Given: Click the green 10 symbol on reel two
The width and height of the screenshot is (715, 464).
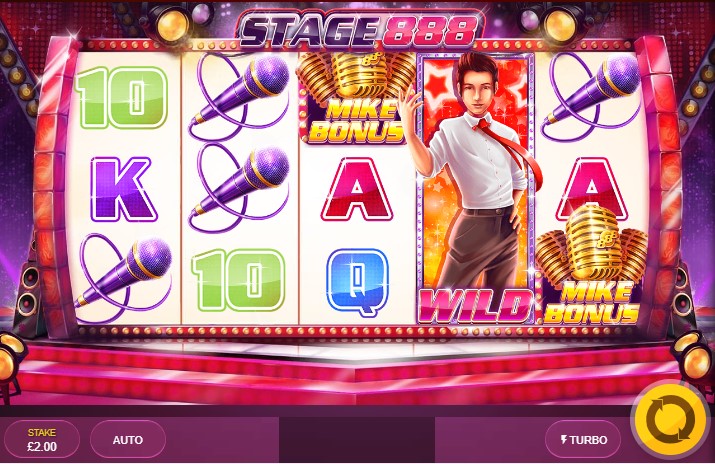Looking at the screenshot, I should click(238, 280).
